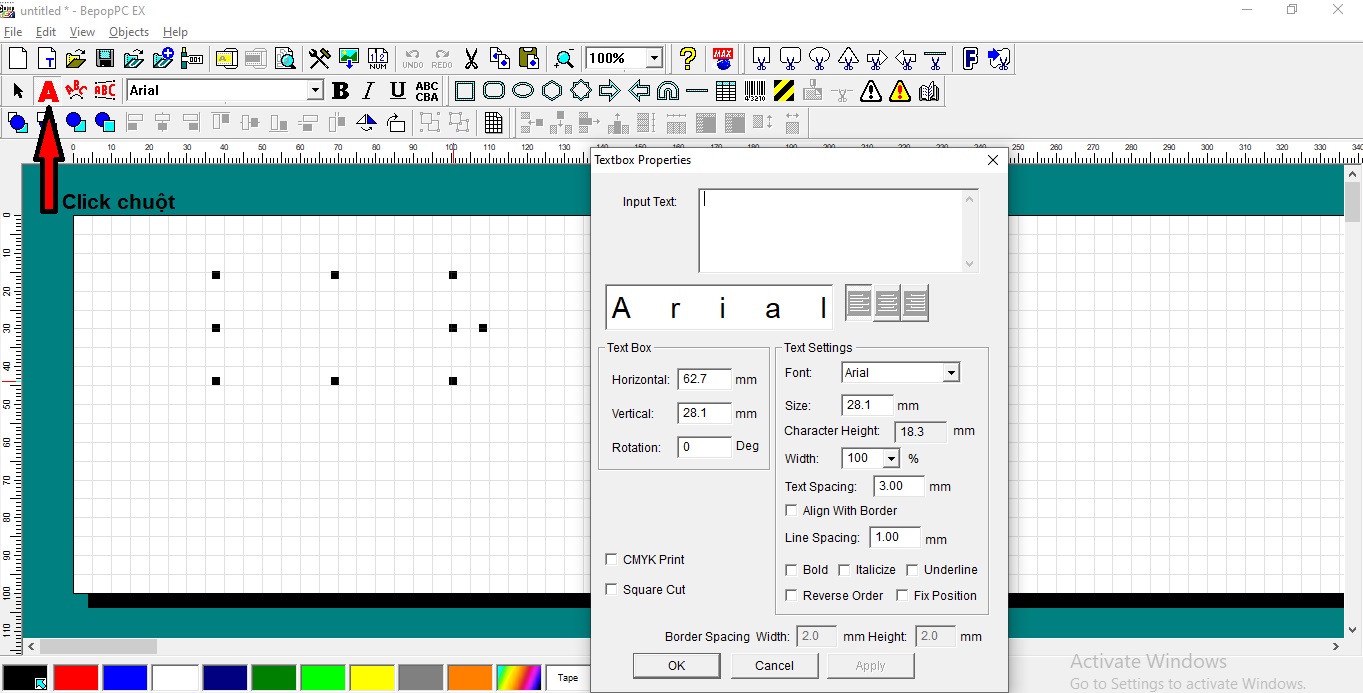1363x693 pixels.
Task: Click the yellow-black hazard stripe icon
Action: (784, 91)
